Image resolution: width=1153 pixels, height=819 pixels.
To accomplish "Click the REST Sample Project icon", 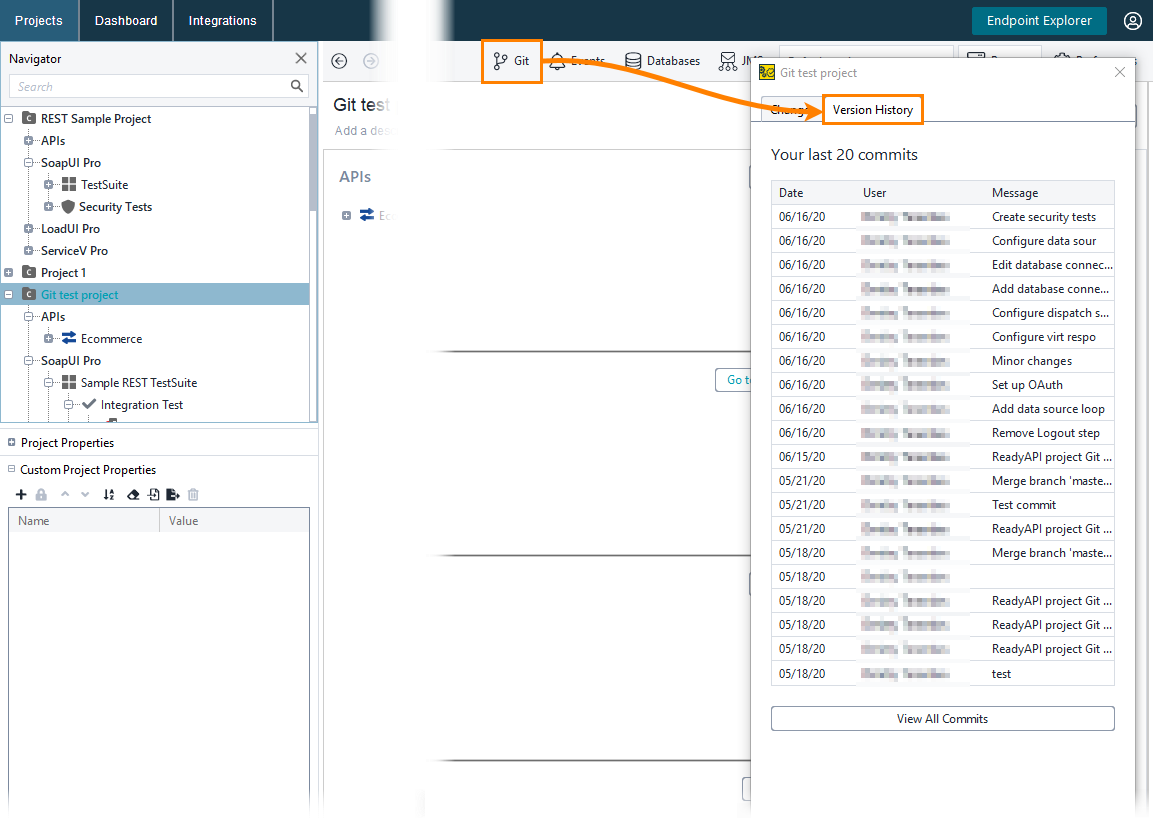I will tap(29, 118).
